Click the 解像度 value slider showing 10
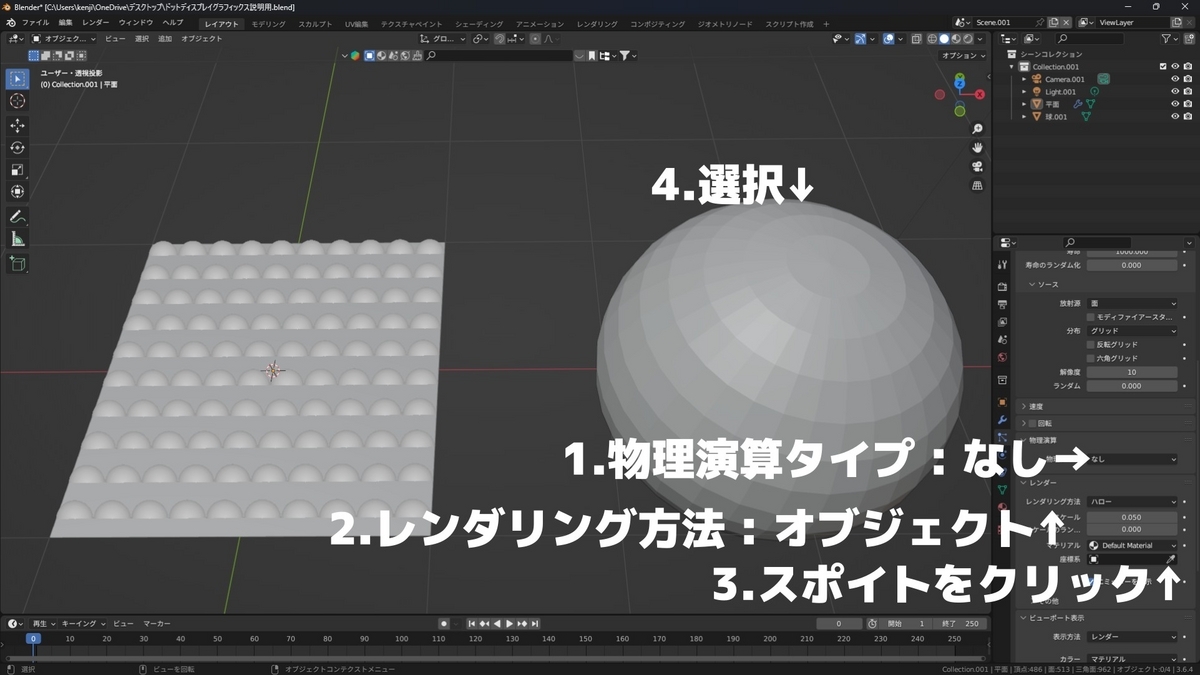 [1132, 372]
